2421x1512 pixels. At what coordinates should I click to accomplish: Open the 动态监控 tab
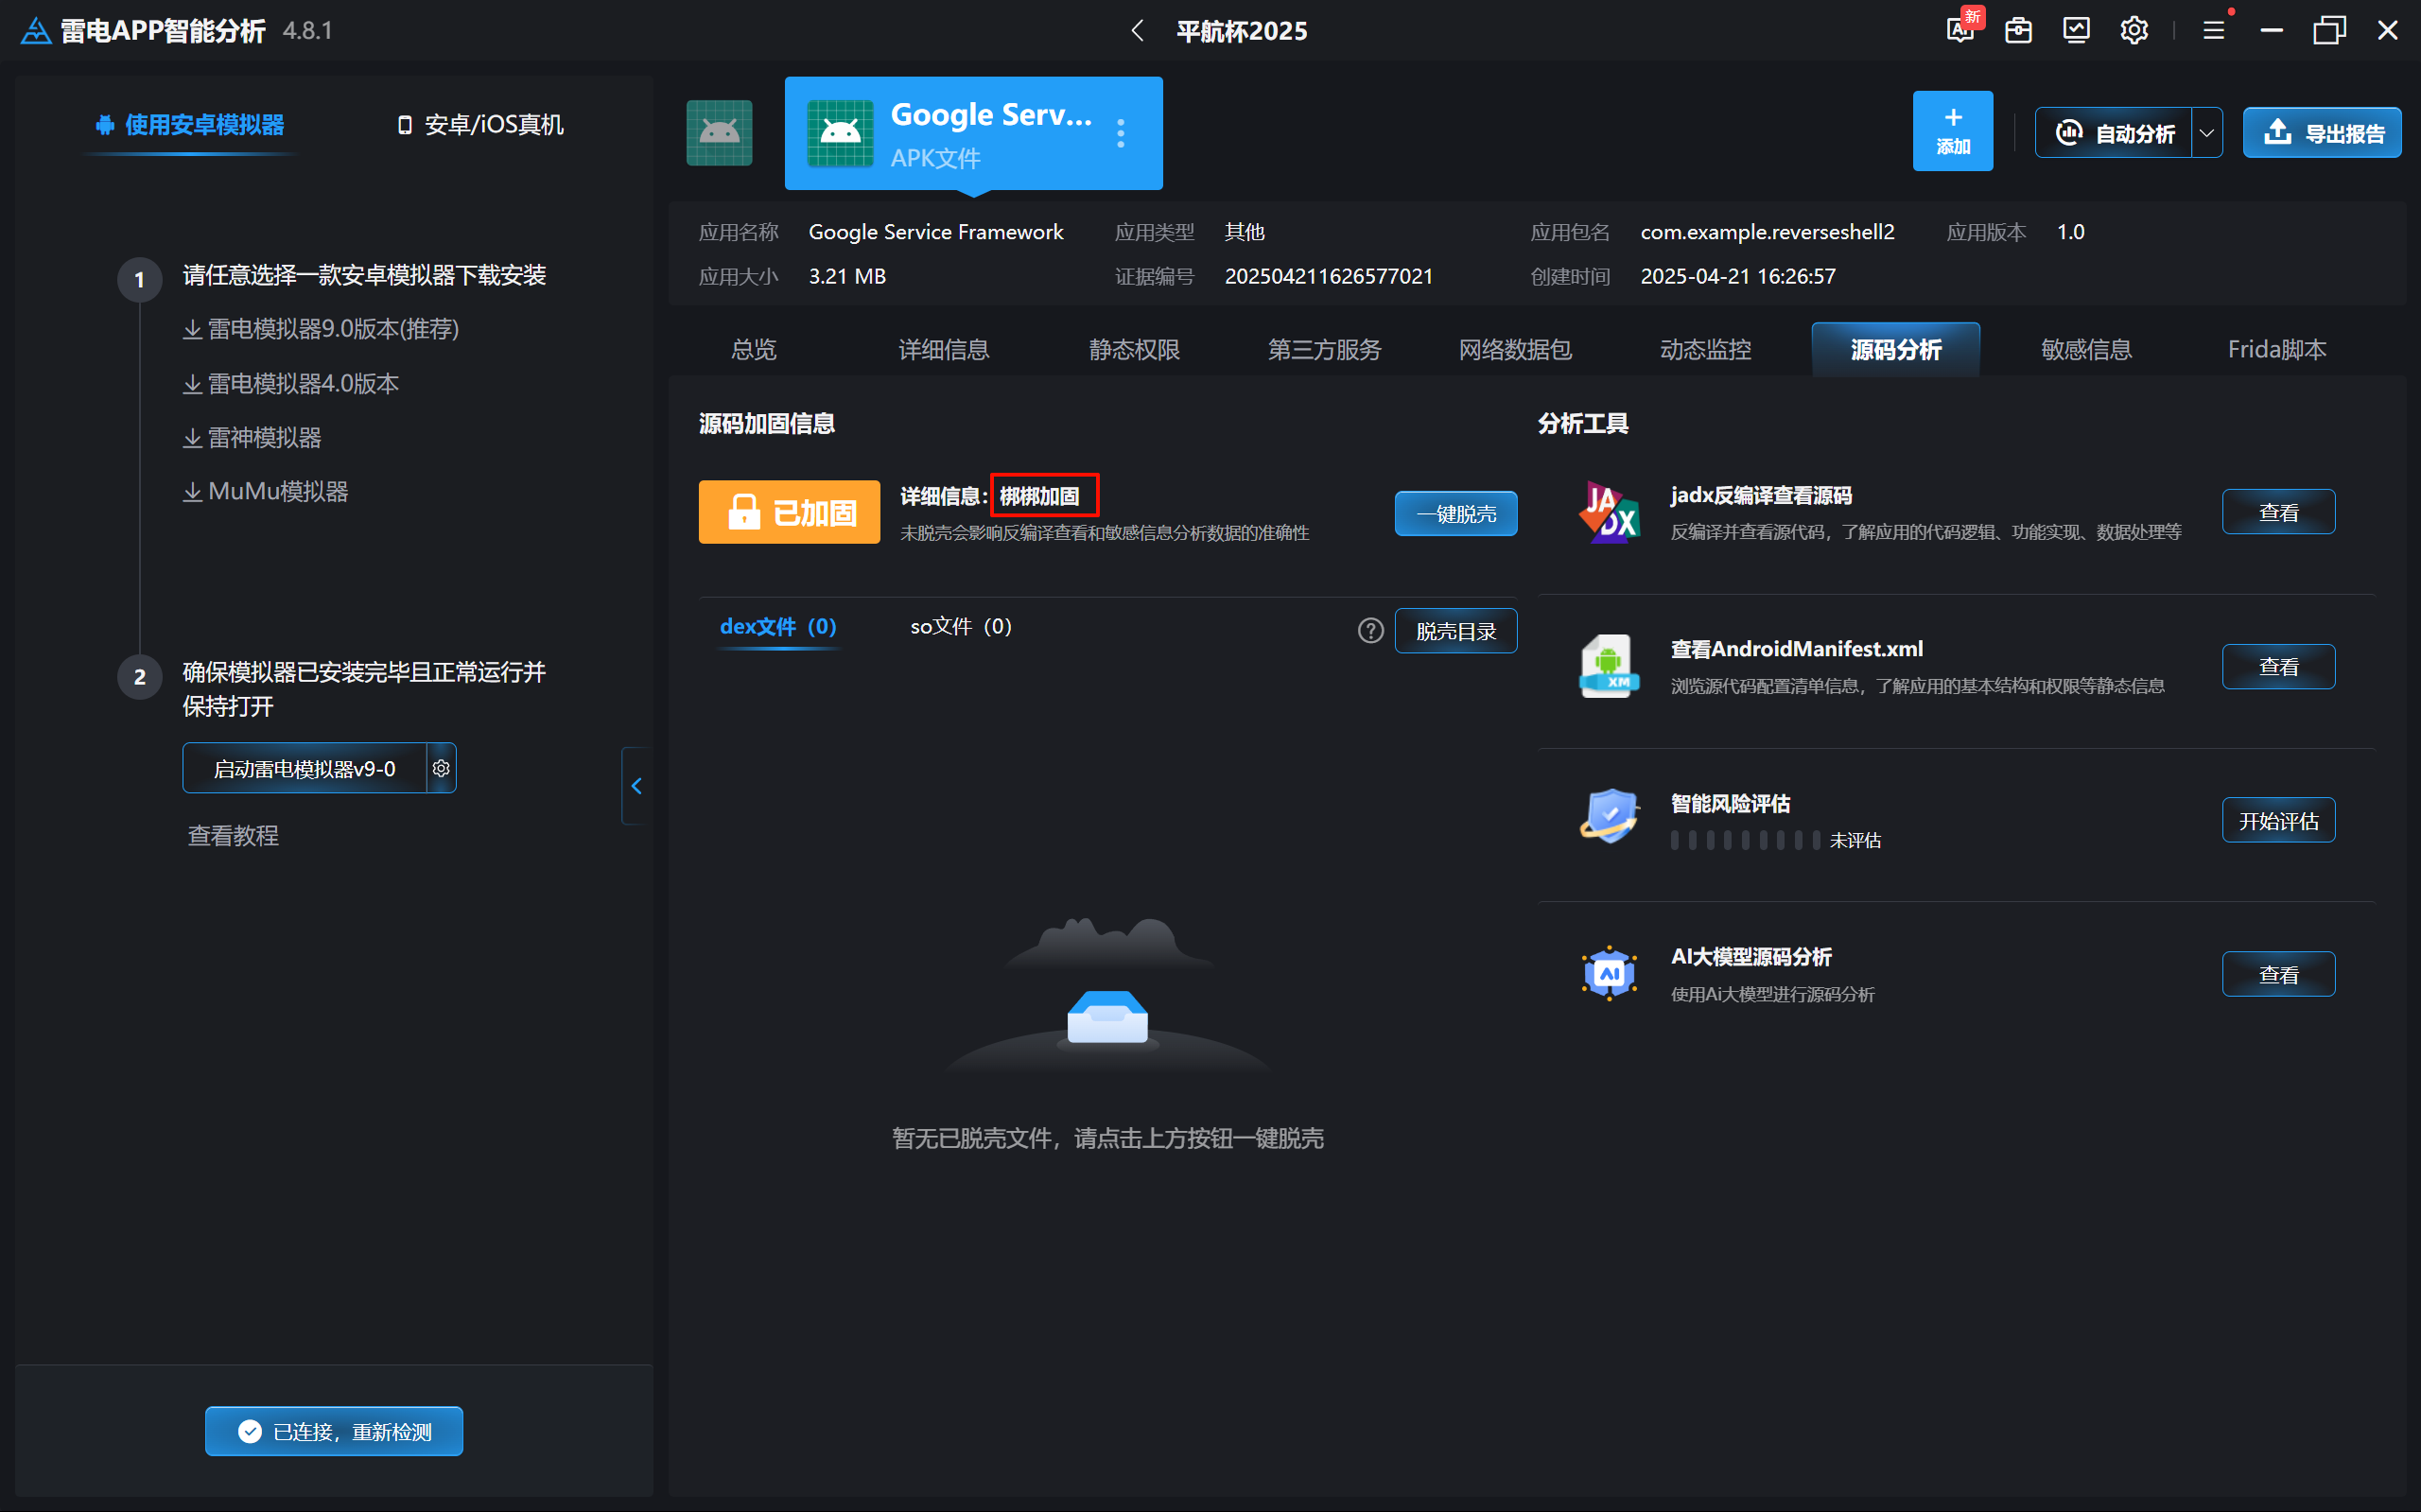click(1706, 350)
